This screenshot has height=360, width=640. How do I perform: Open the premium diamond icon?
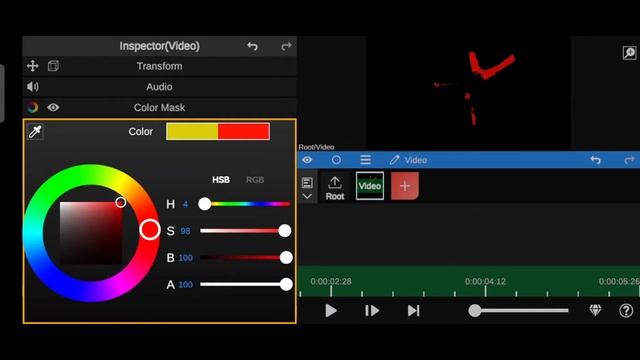pyautogui.click(x=596, y=311)
